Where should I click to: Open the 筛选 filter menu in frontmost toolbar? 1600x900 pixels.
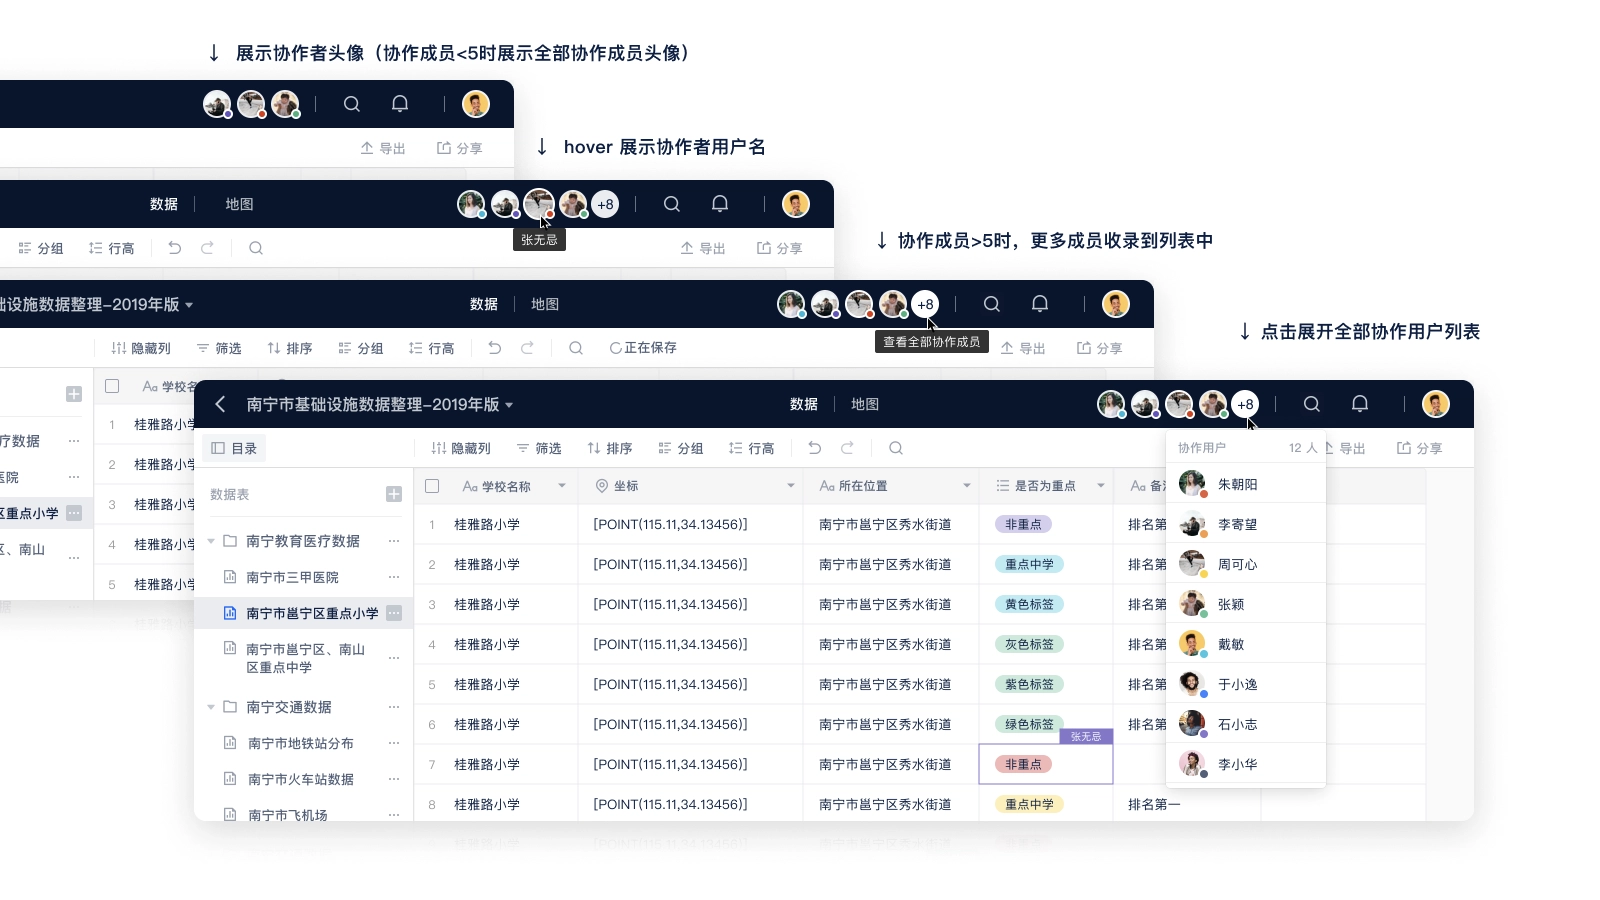pos(539,448)
